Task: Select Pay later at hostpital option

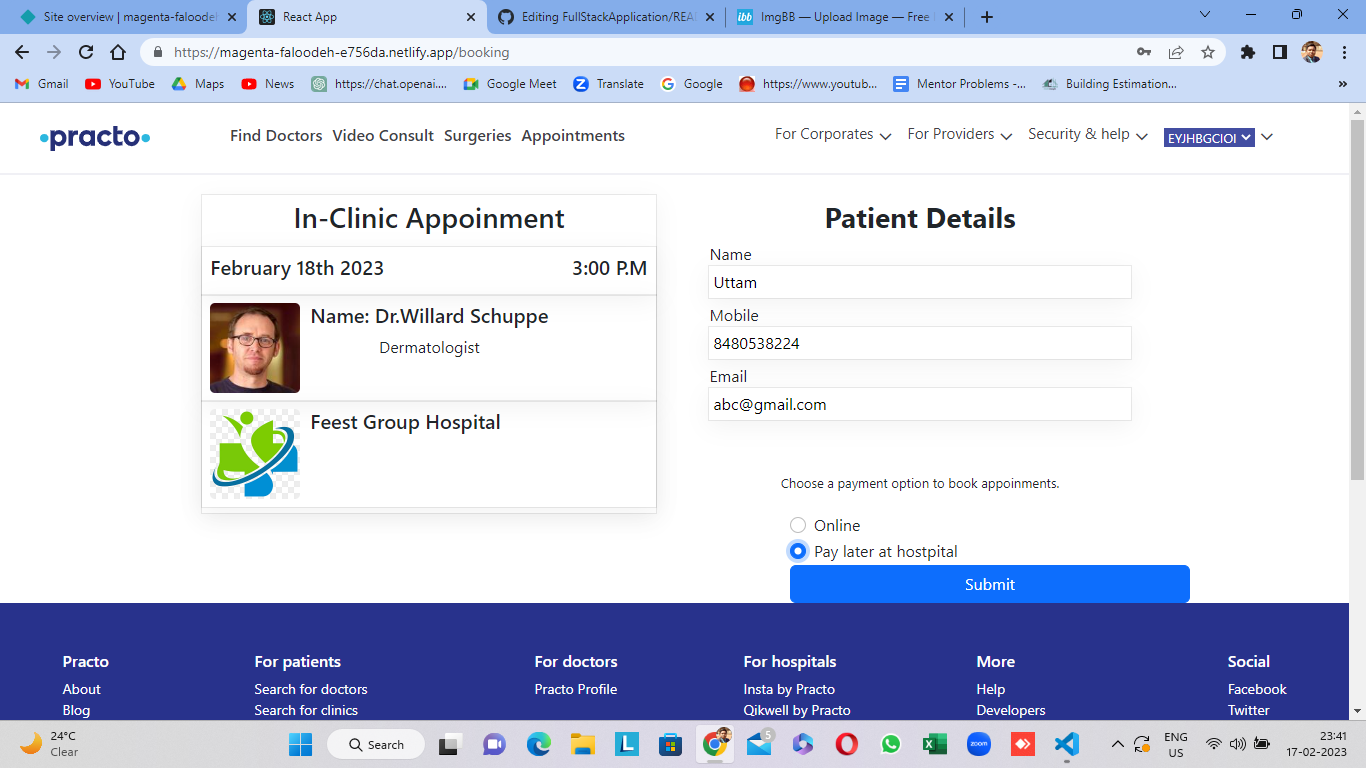Action: pos(798,551)
